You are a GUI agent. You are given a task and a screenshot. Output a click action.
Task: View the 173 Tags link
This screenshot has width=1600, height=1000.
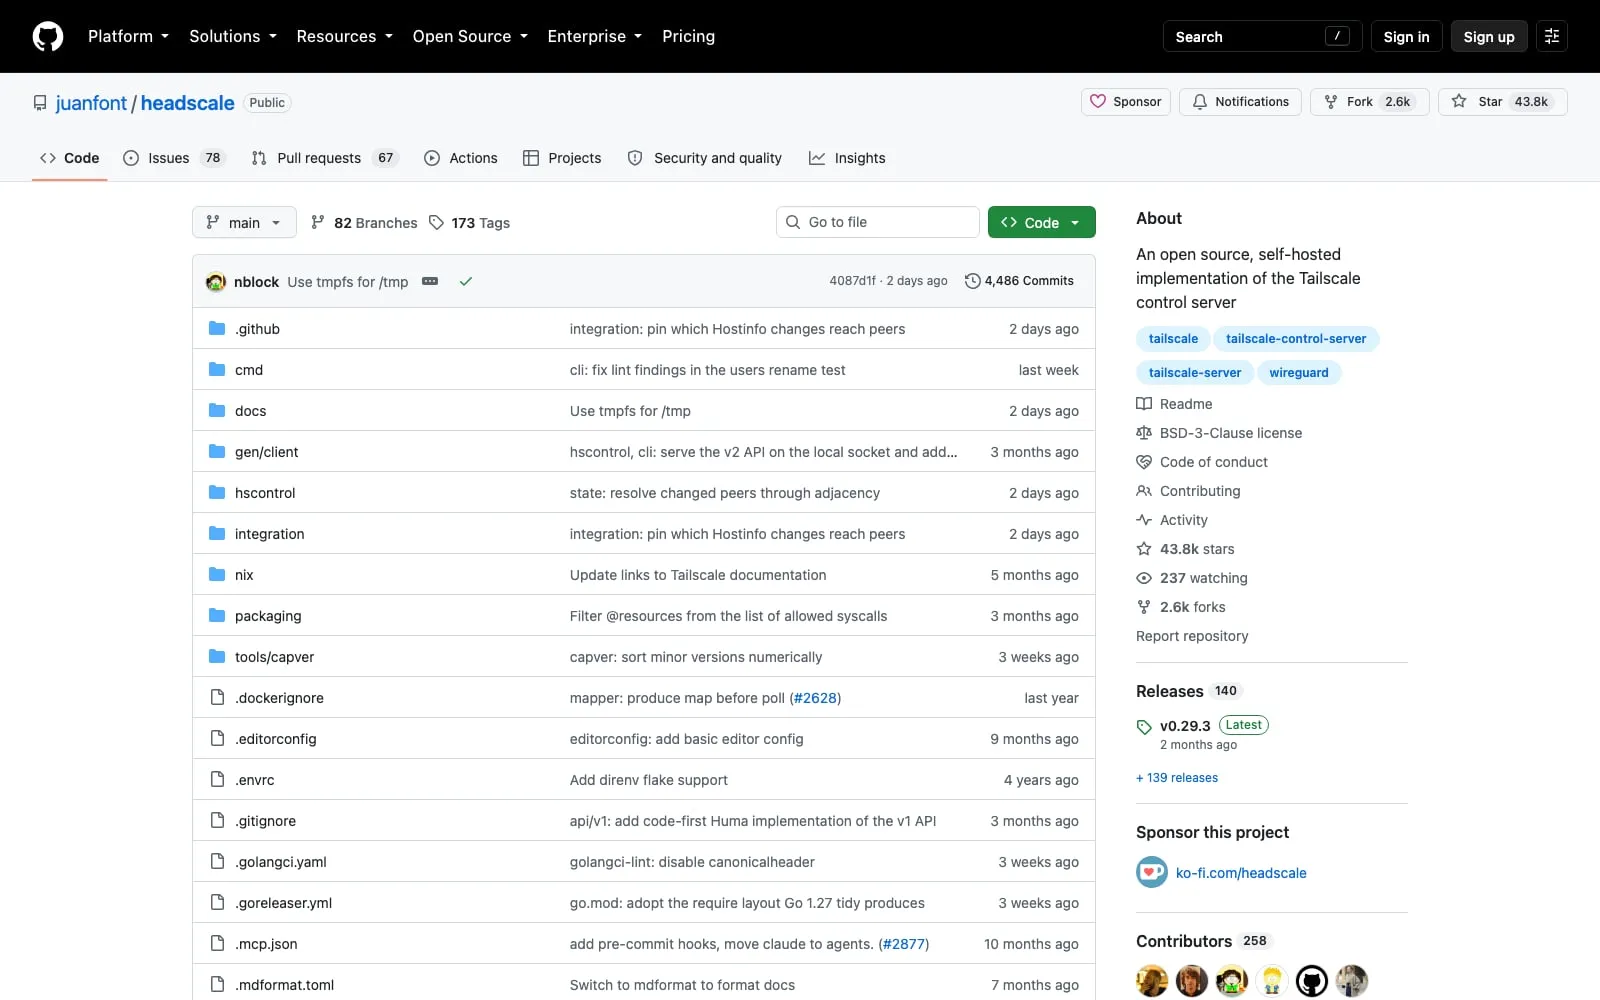point(469,222)
